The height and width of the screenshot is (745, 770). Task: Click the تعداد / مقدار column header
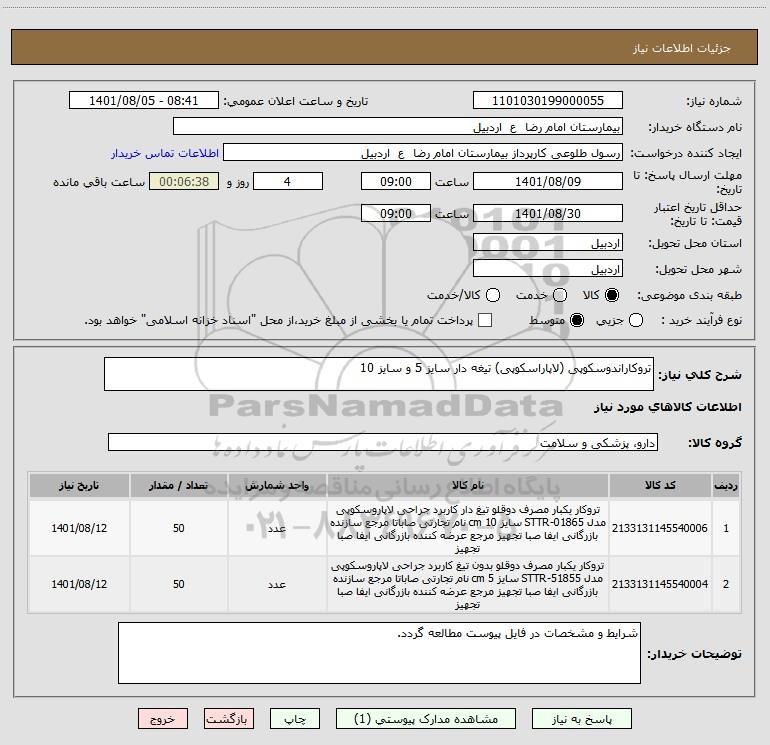(179, 485)
